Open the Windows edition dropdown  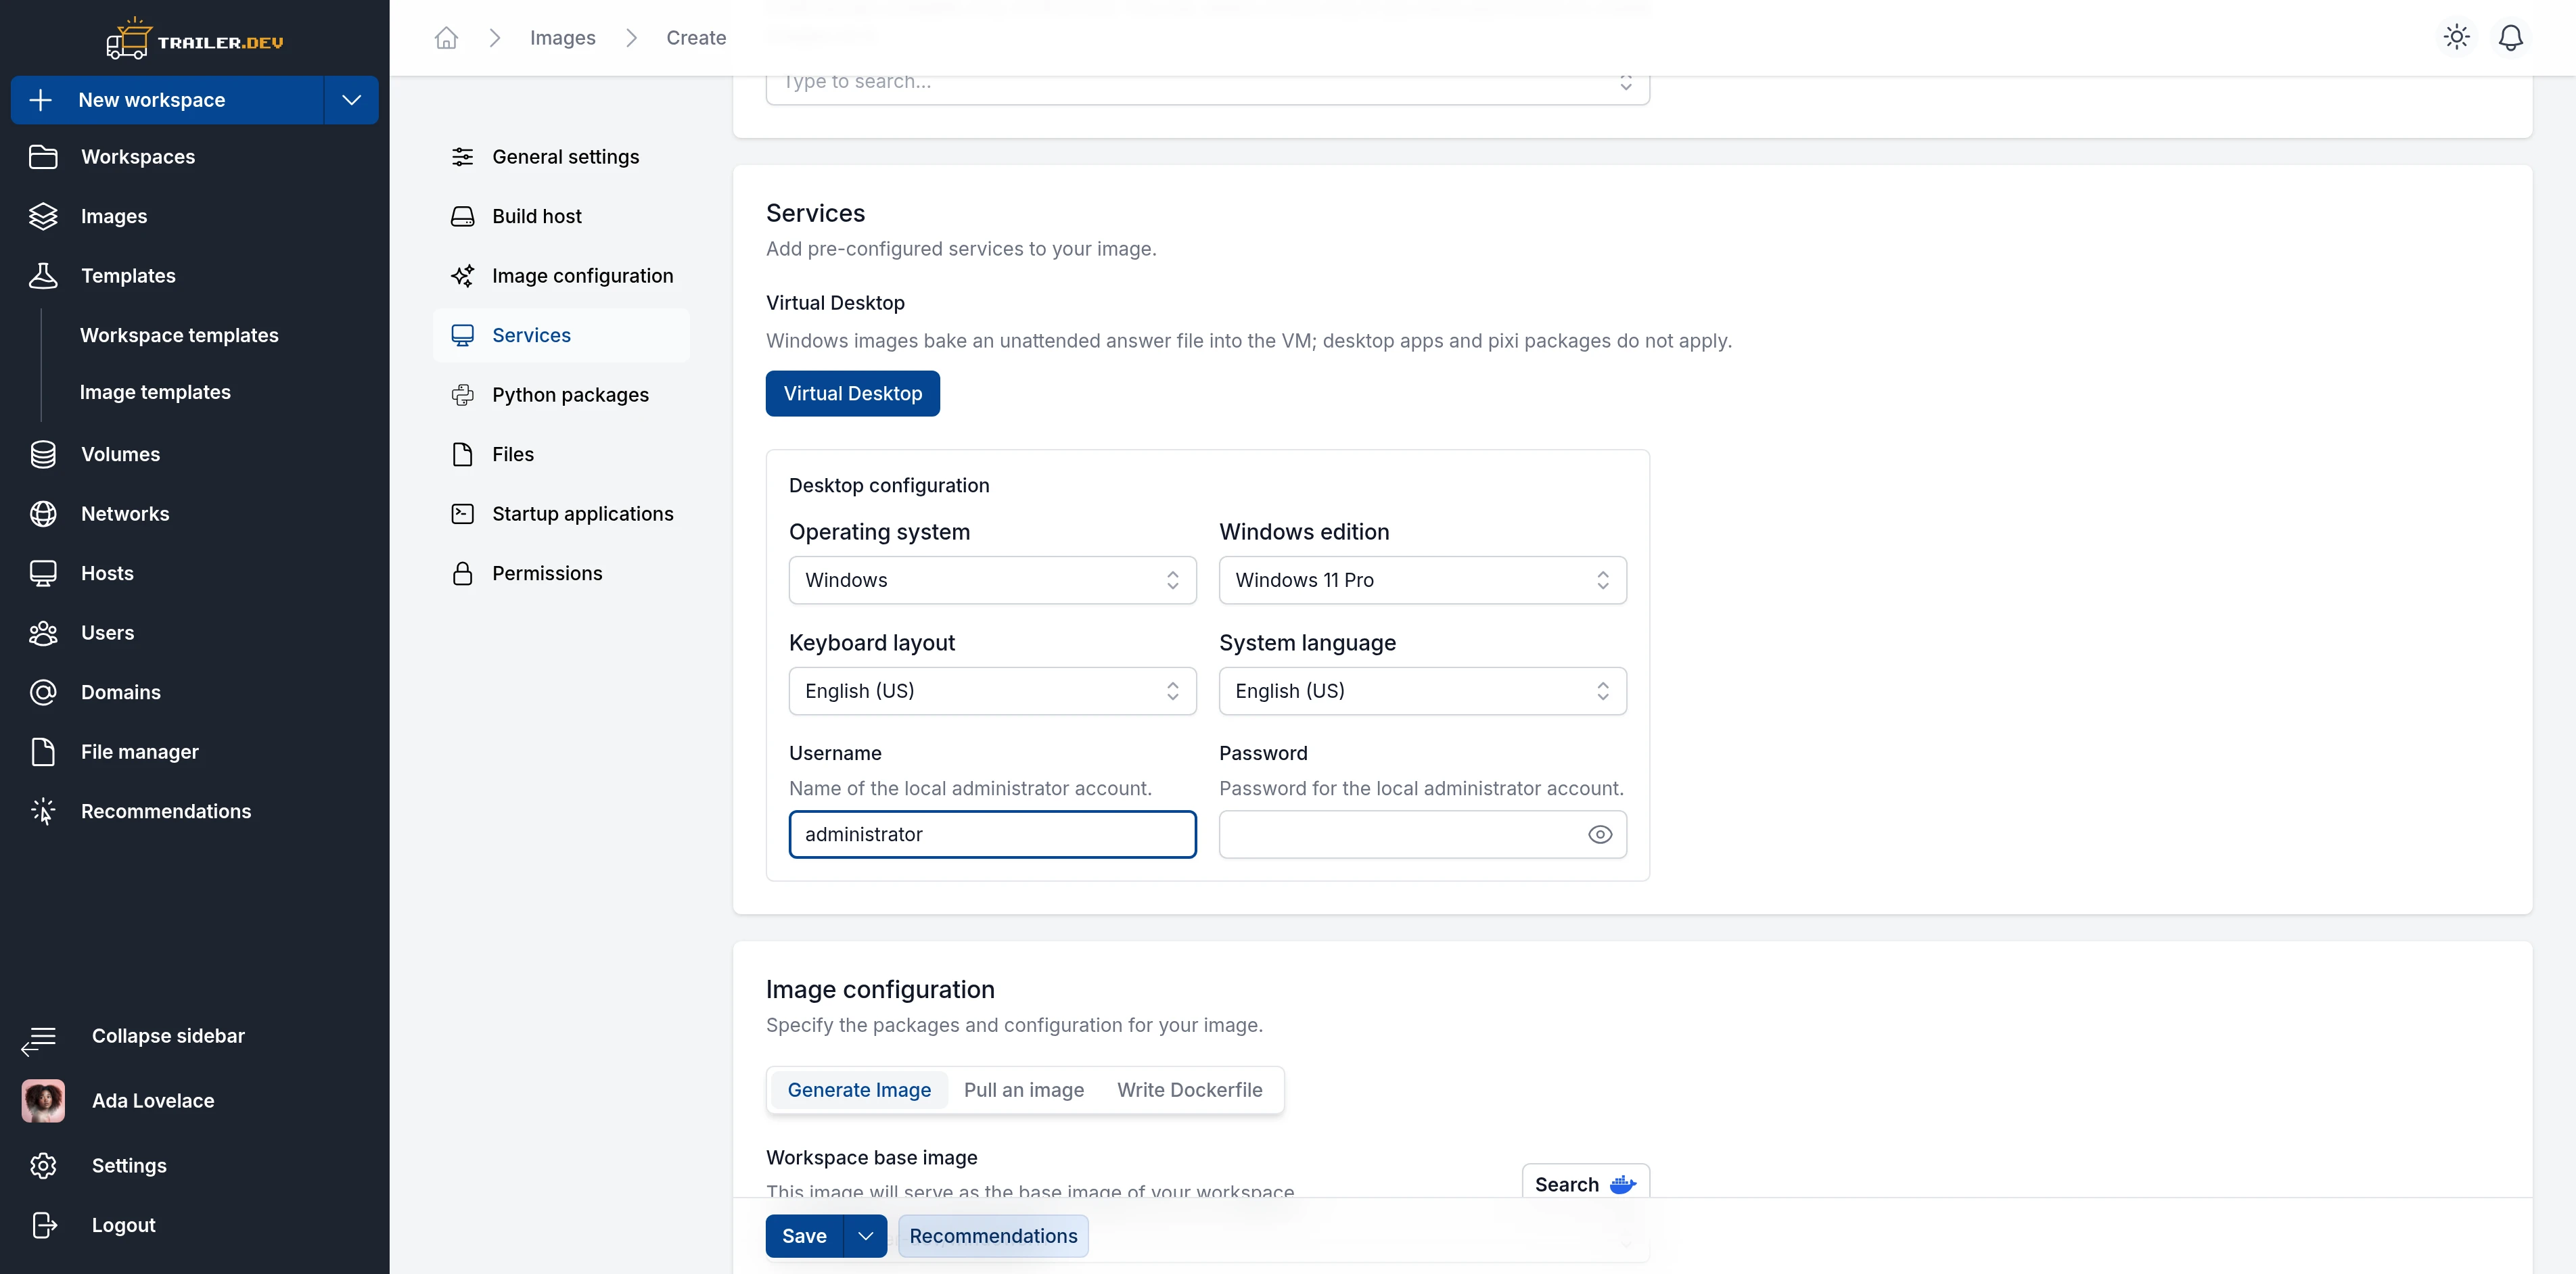click(1422, 580)
